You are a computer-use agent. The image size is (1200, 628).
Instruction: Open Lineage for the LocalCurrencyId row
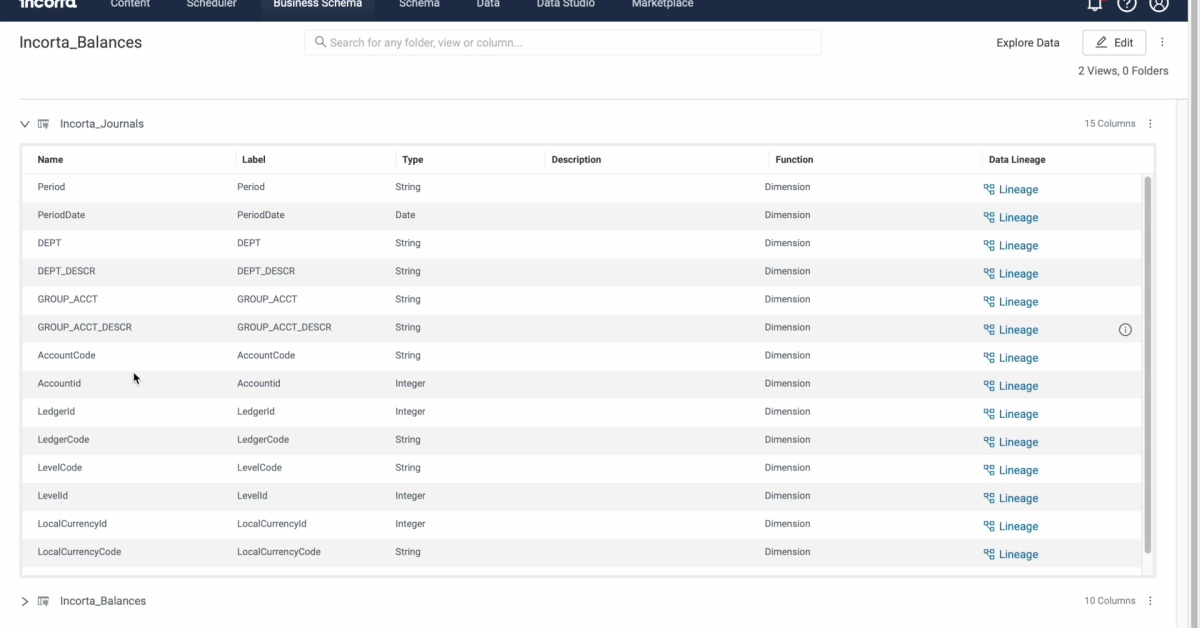(1011, 525)
